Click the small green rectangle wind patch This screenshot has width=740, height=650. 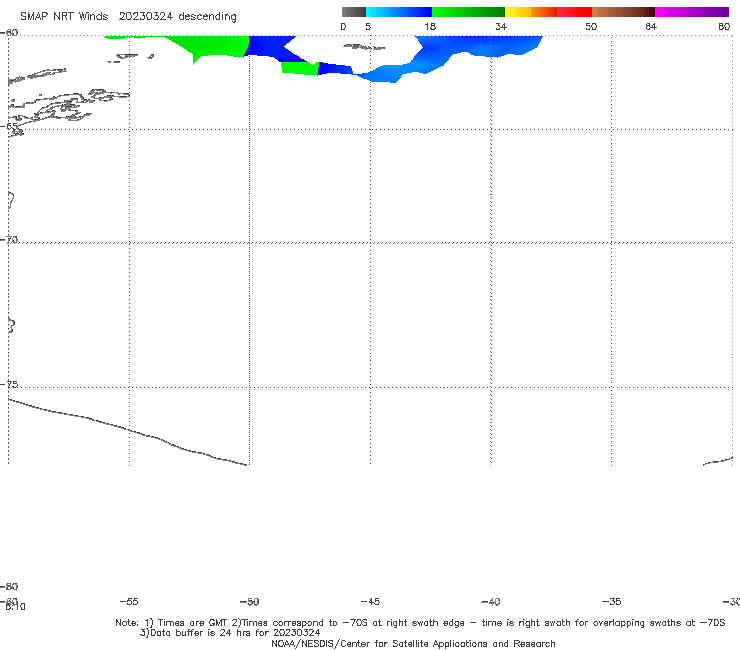[300, 68]
